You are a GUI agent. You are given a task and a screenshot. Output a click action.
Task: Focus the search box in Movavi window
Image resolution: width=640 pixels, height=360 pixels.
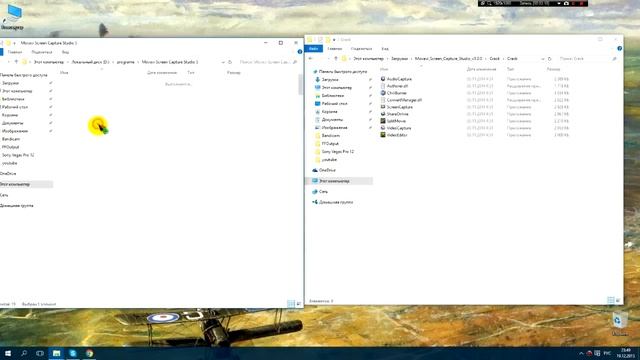pos(267,62)
